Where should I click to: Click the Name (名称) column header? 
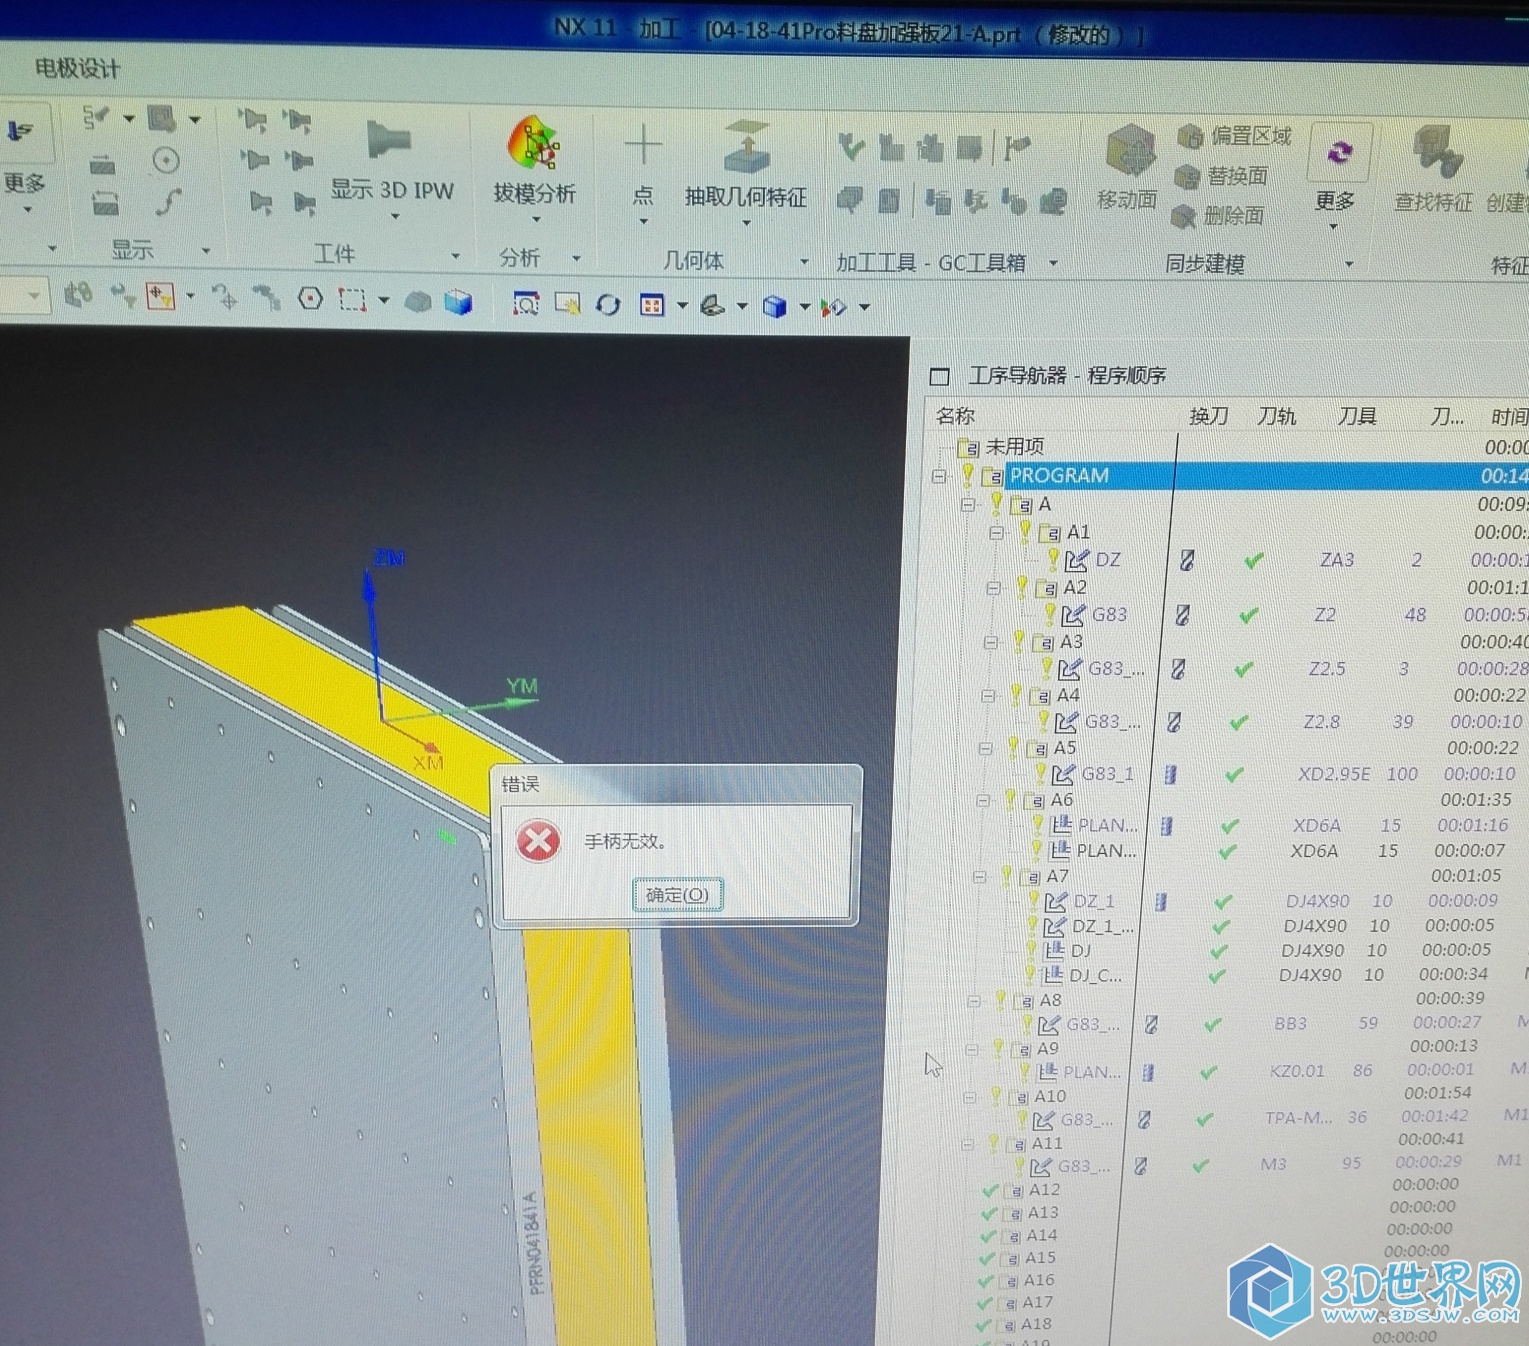(x=955, y=415)
